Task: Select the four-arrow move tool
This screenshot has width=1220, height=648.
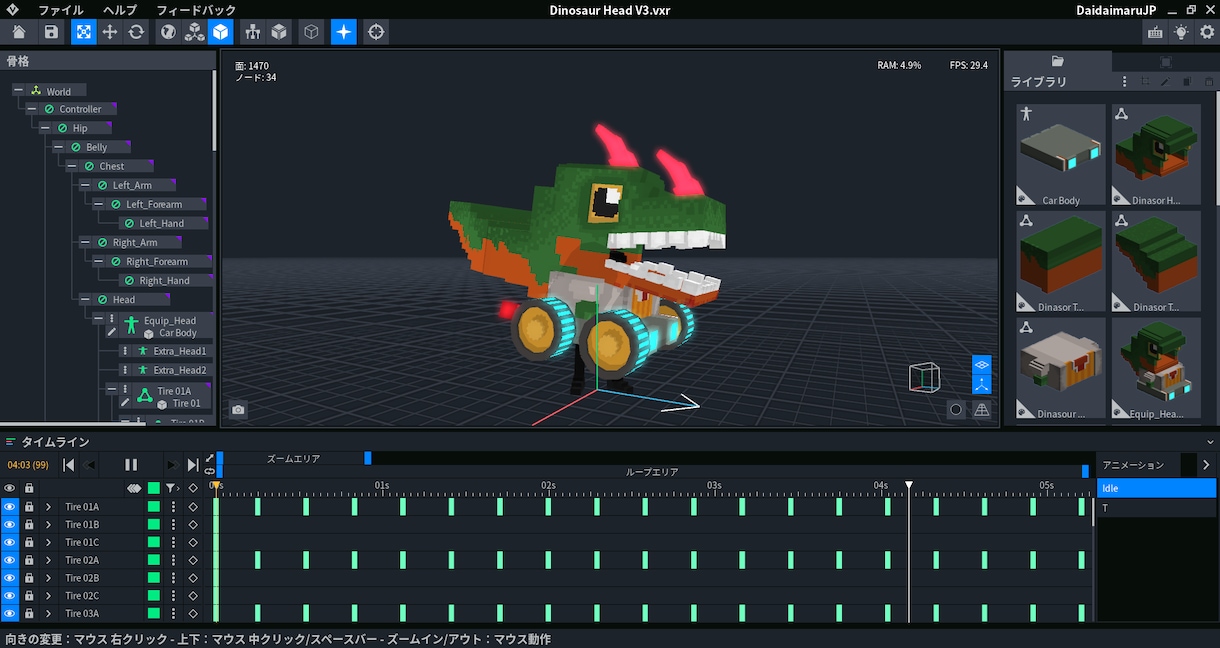Action: click(x=110, y=32)
